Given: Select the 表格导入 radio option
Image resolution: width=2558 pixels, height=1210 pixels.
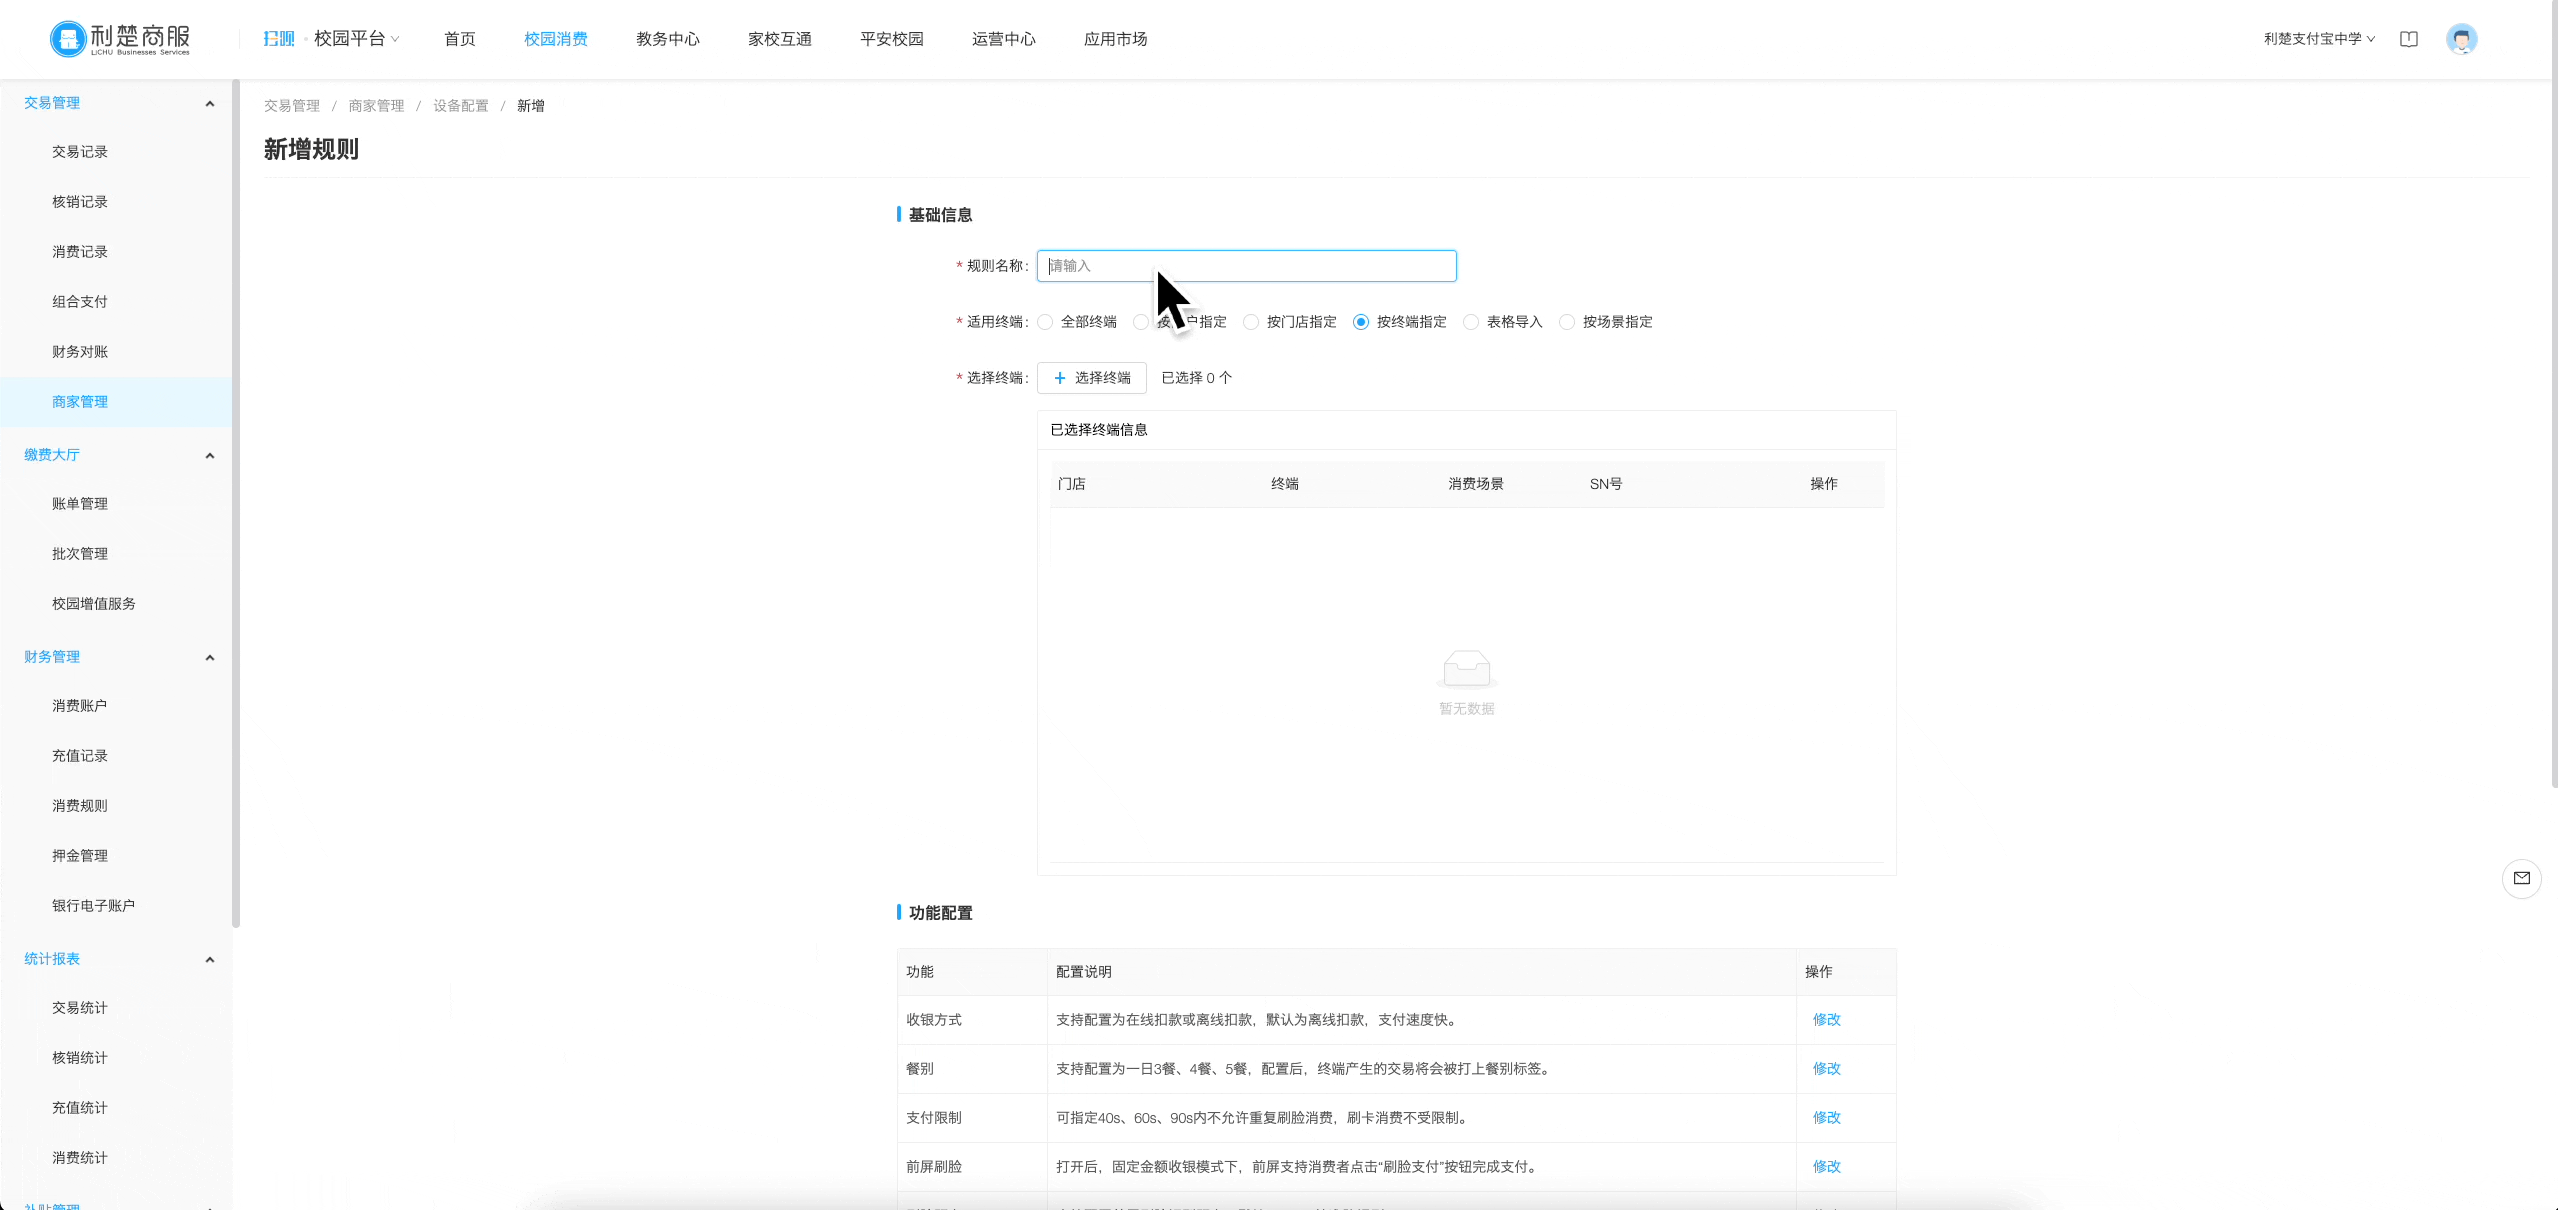Looking at the screenshot, I should (x=1471, y=322).
